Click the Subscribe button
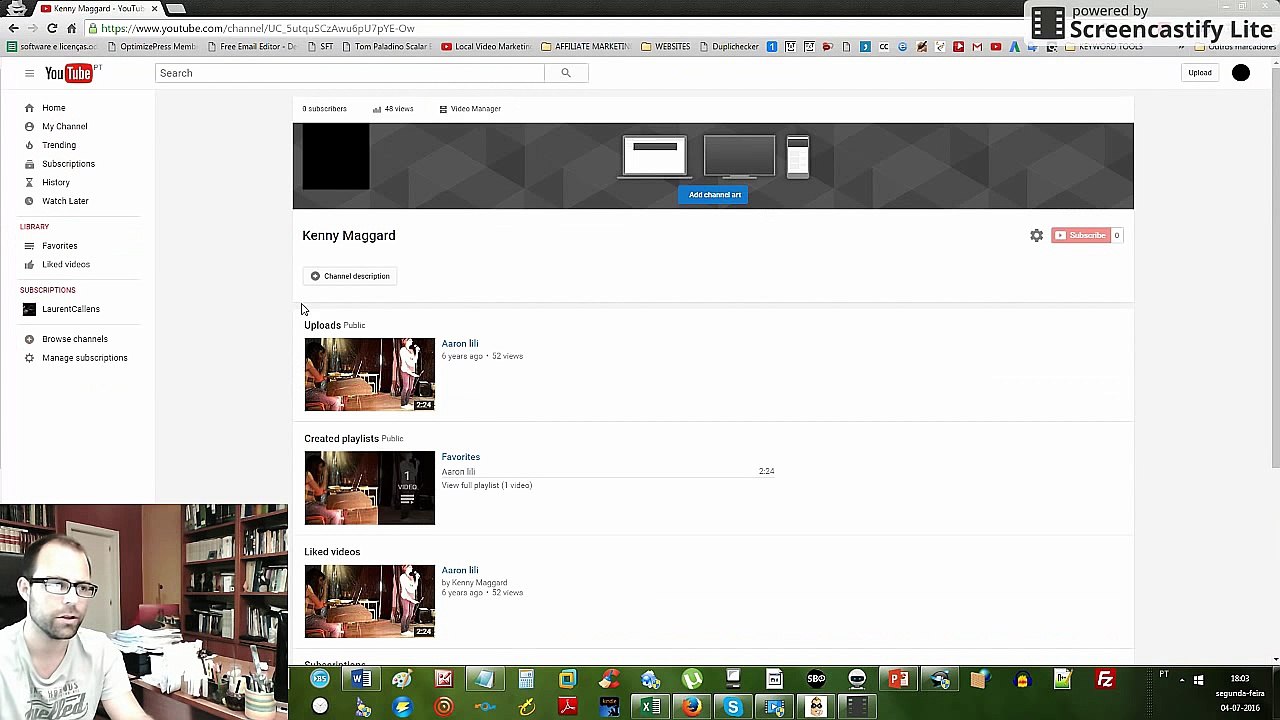 1080,235
